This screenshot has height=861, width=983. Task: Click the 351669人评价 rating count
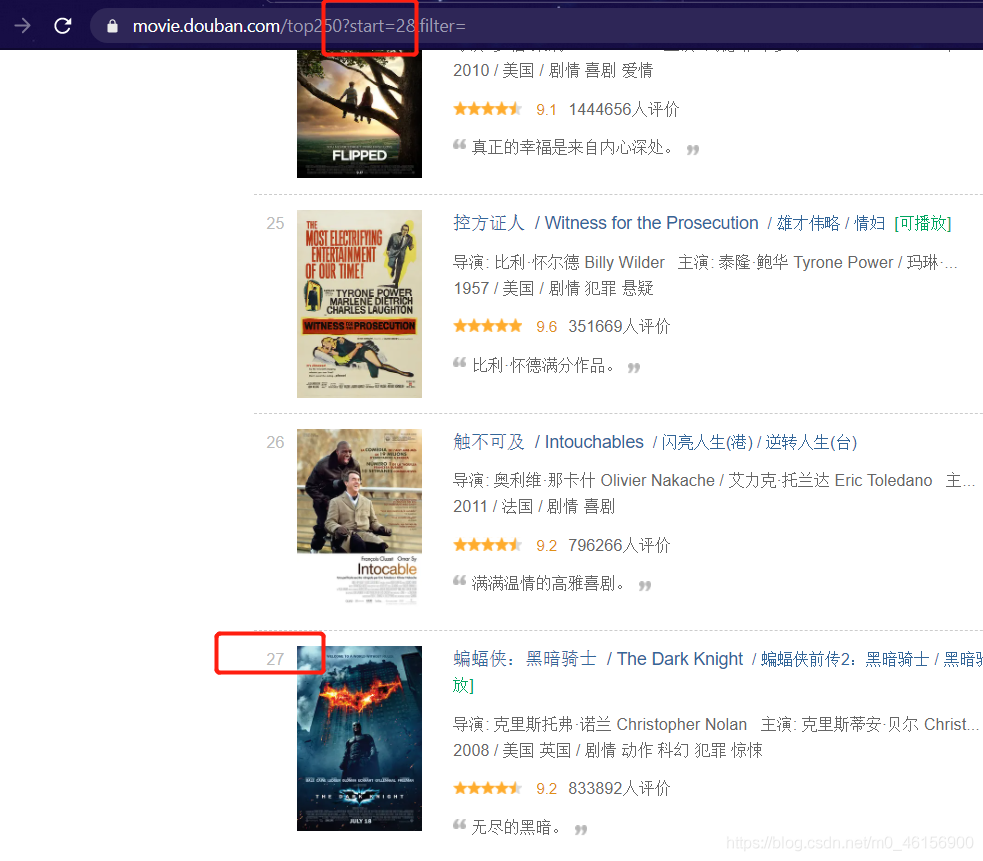(x=619, y=326)
